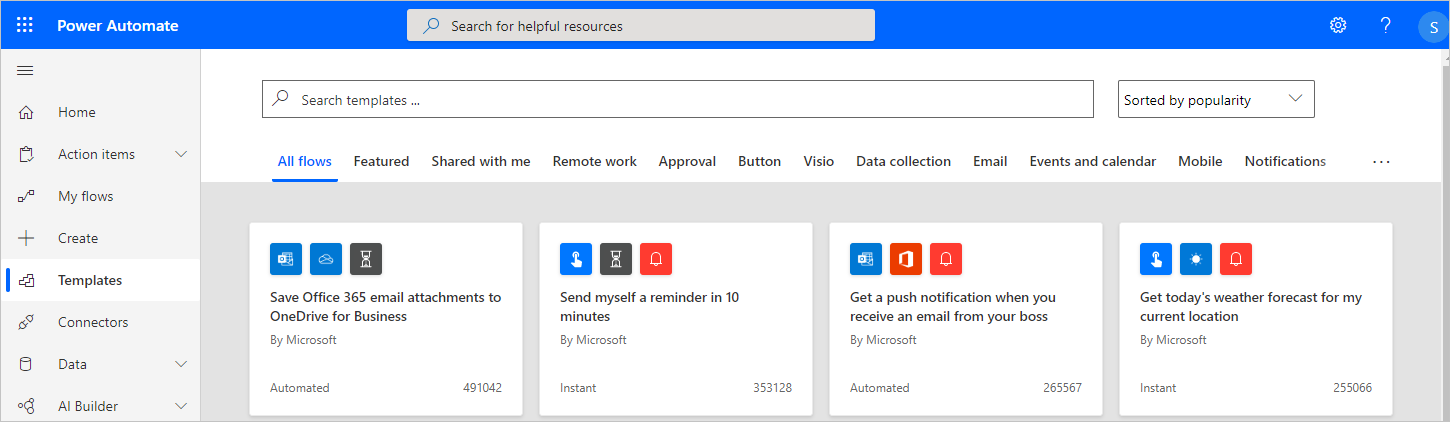This screenshot has width=1450, height=422.
Task: Focus the Search templates field
Action: pyautogui.click(x=678, y=99)
